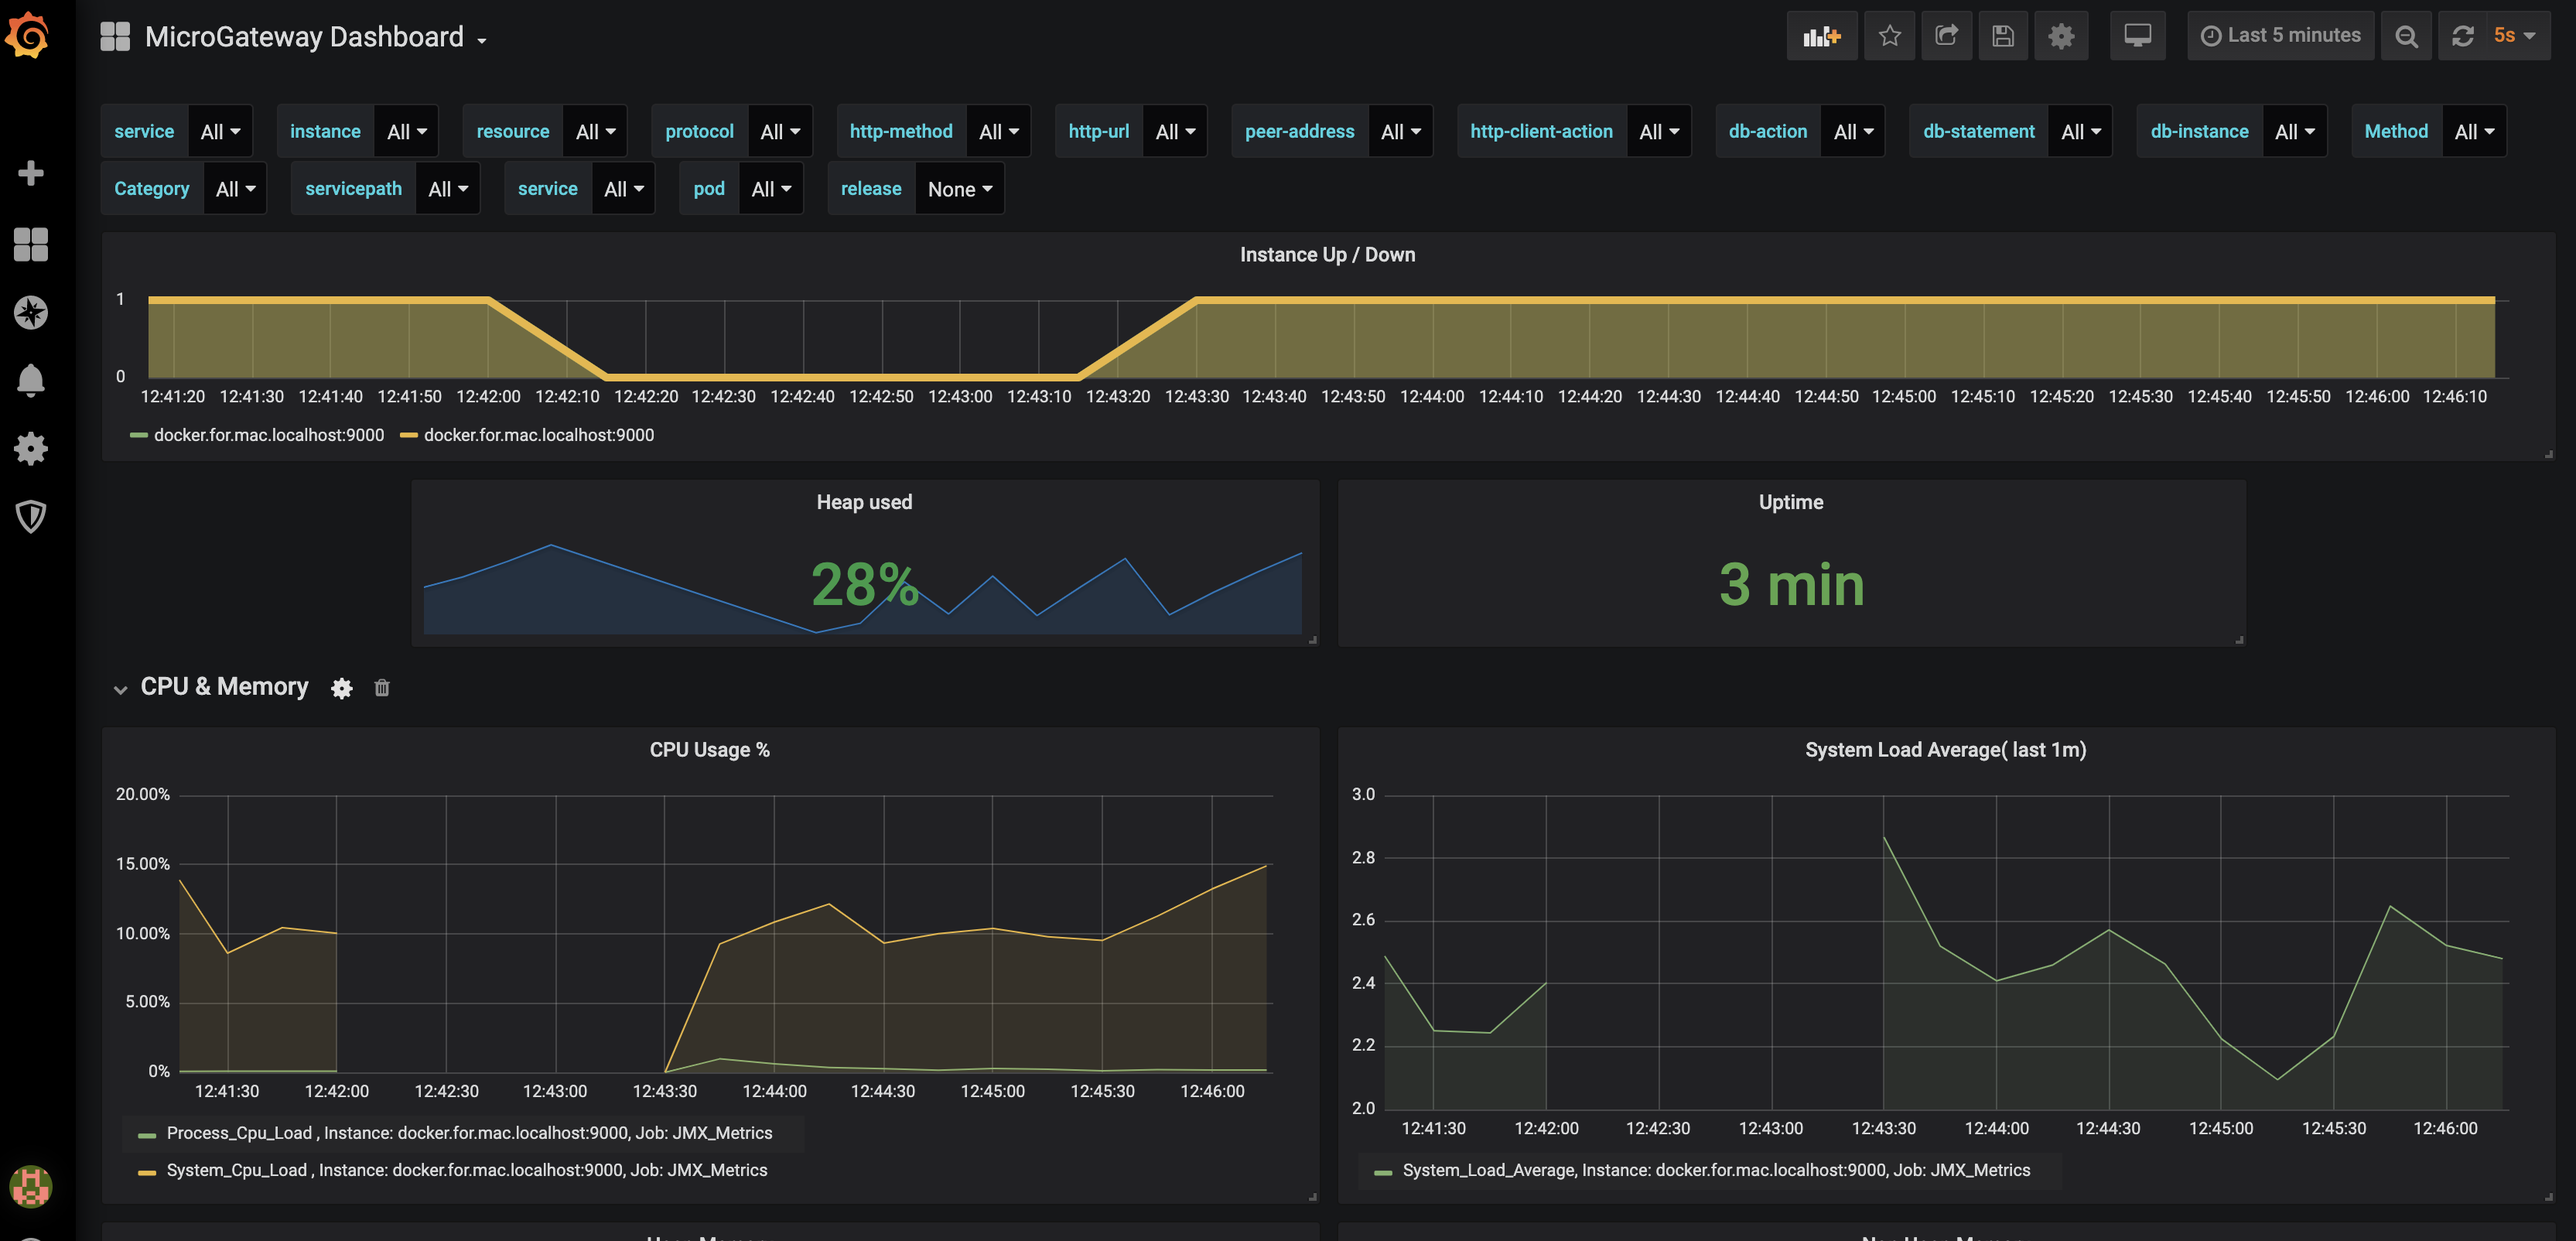The width and height of the screenshot is (2576, 1241).
Task: Star this dashboard as favorite
Action: point(1889,37)
